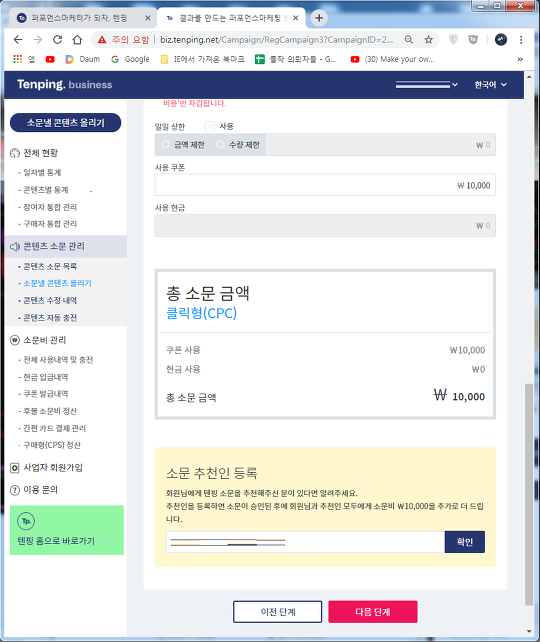Open the account name dropdown in header
This screenshot has height=642, width=540.
click(426, 85)
